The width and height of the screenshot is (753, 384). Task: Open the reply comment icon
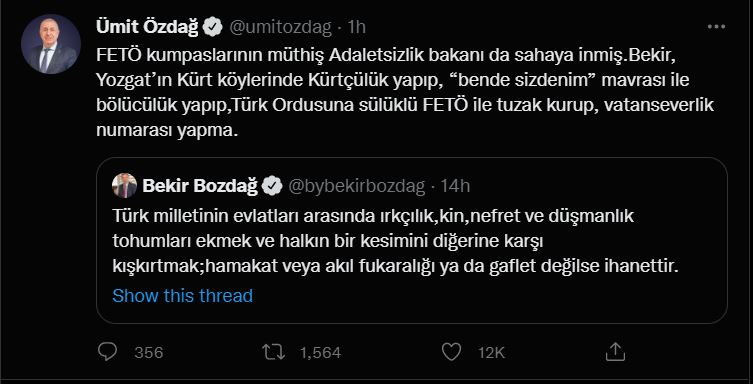coord(108,352)
